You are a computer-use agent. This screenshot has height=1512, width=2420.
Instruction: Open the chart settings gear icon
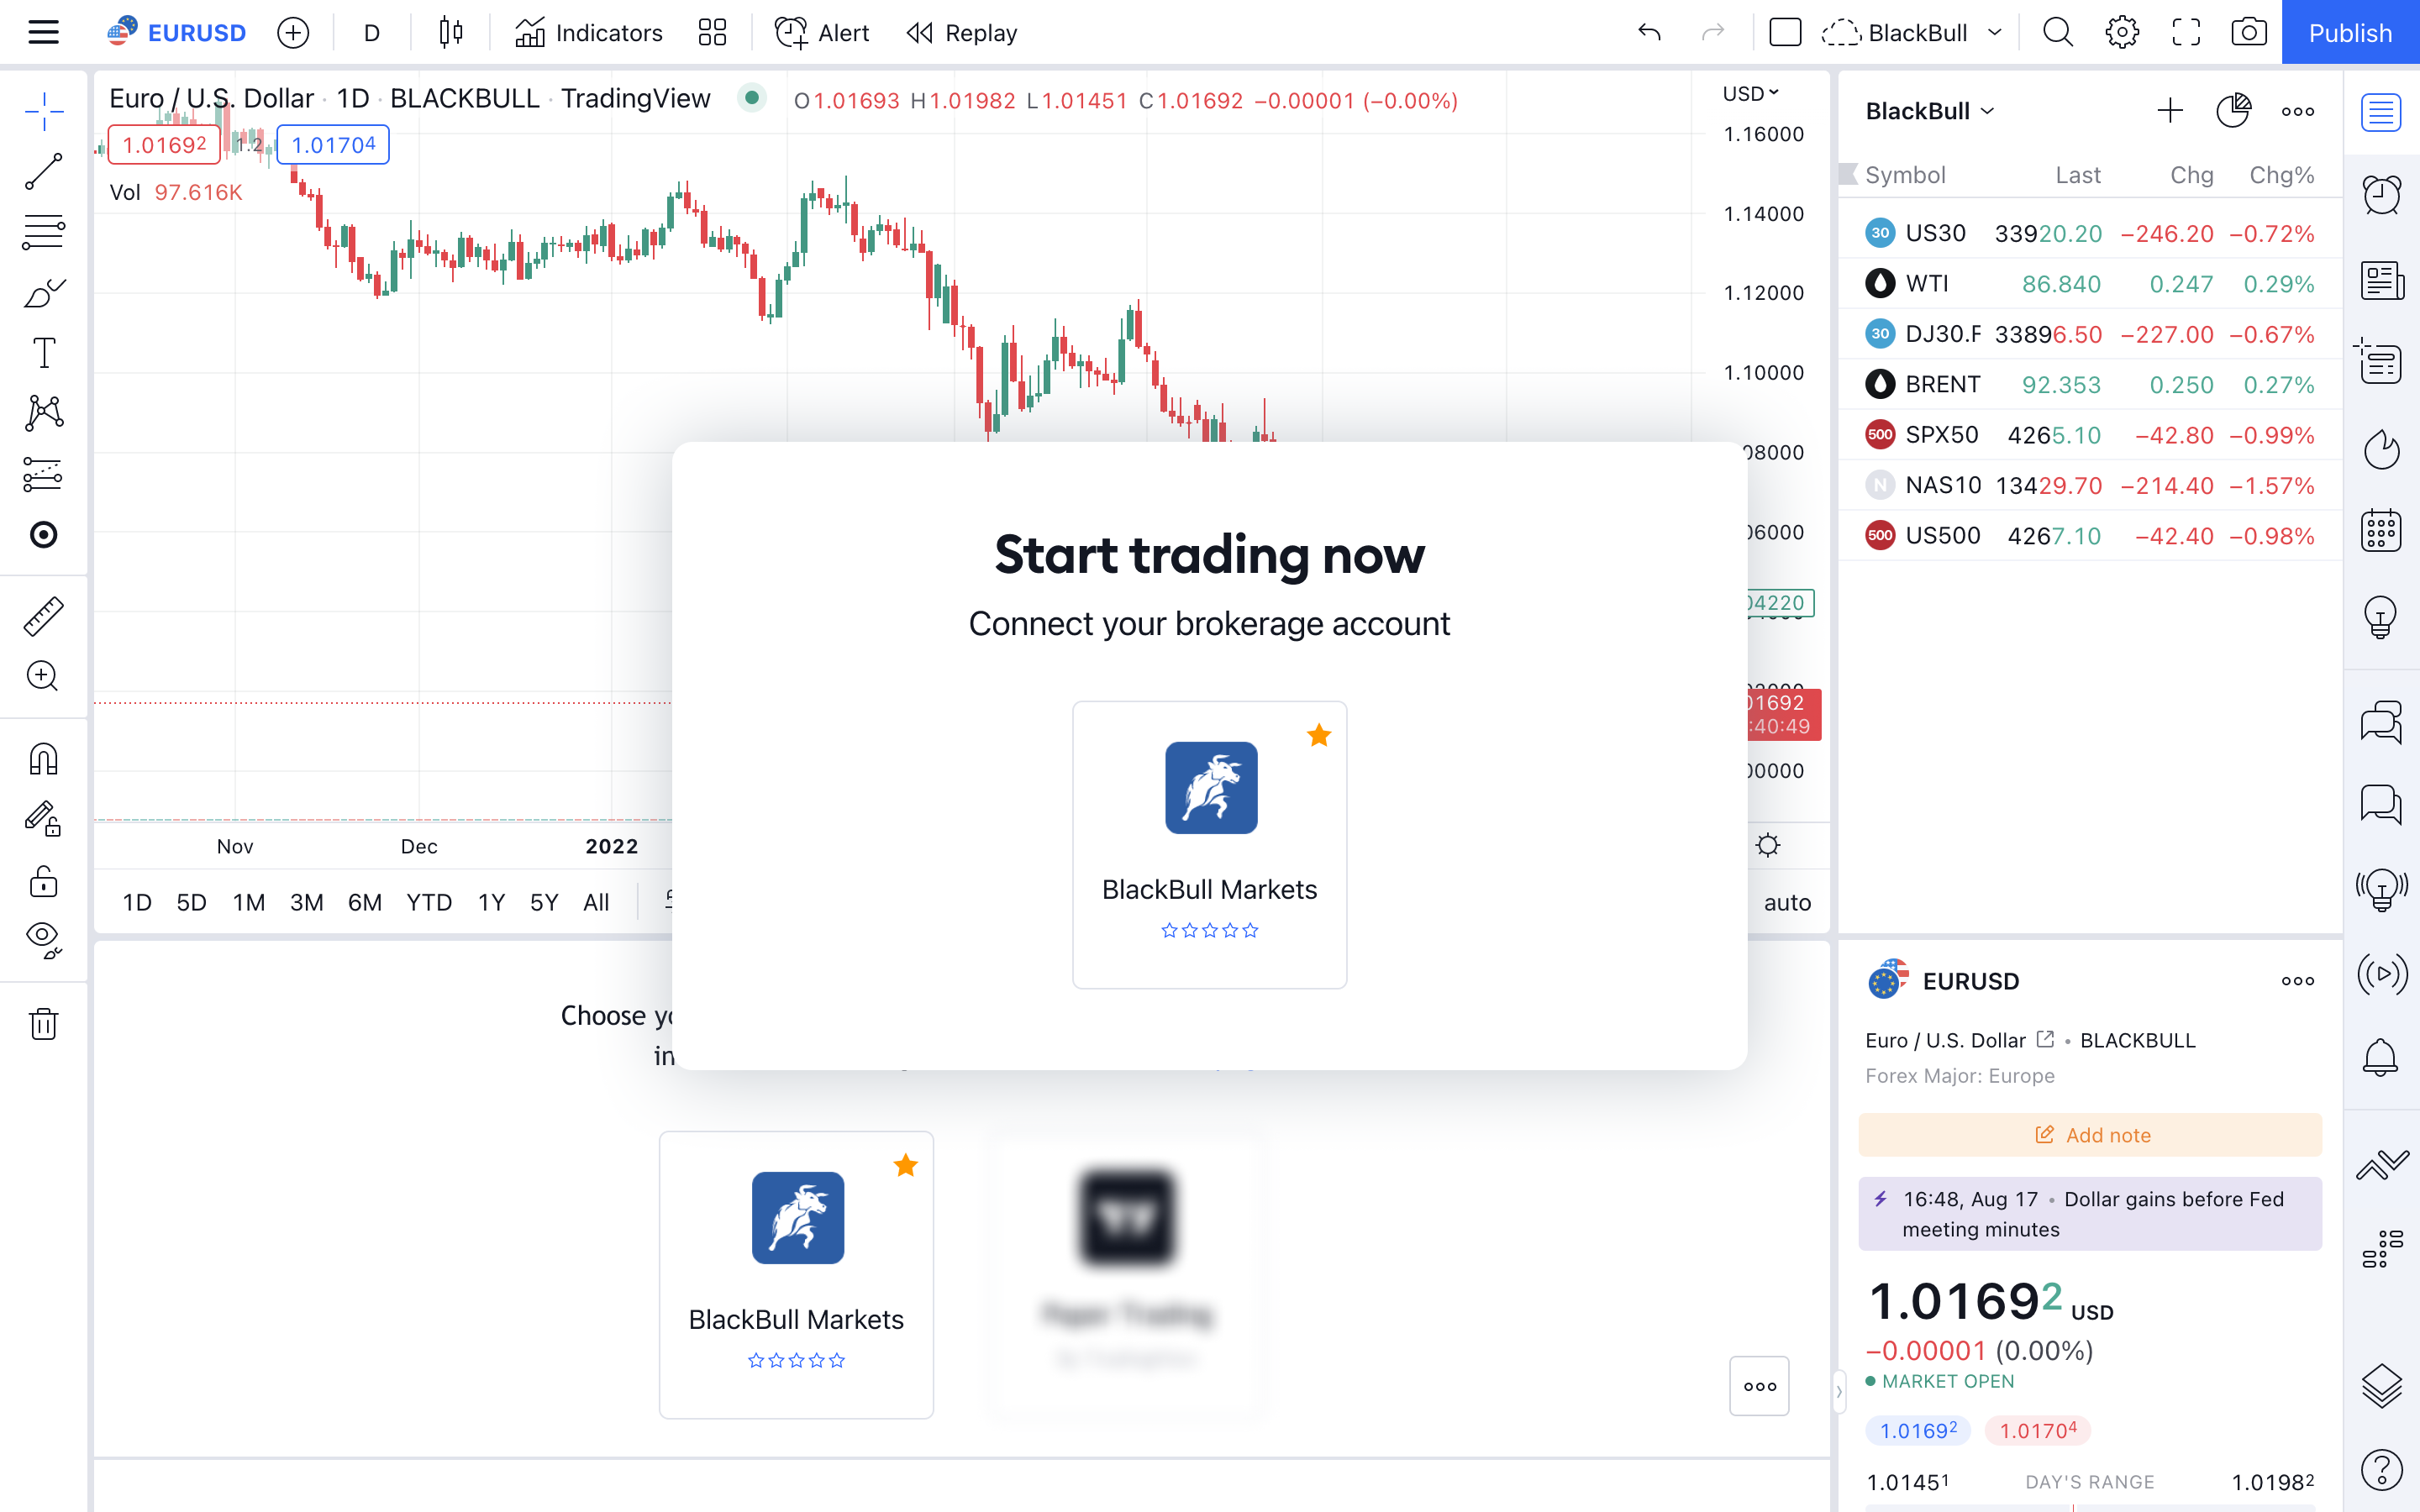pos(2122,33)
